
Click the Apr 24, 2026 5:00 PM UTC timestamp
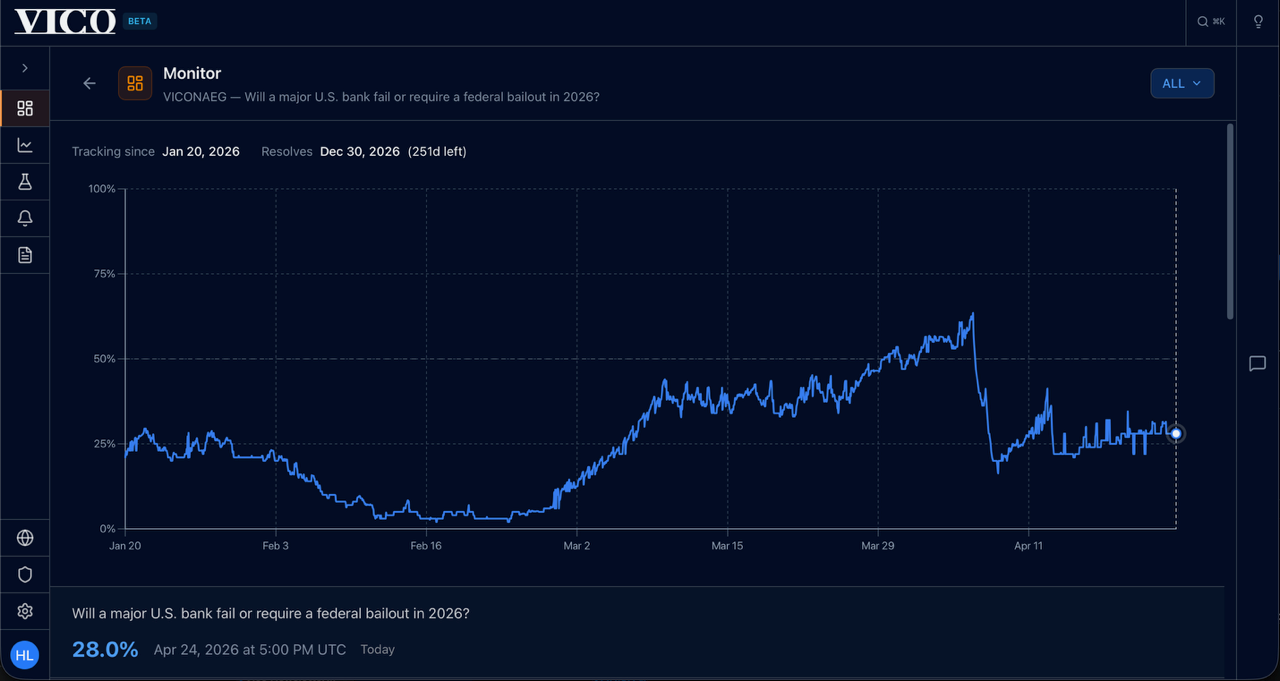pos(250,650)
